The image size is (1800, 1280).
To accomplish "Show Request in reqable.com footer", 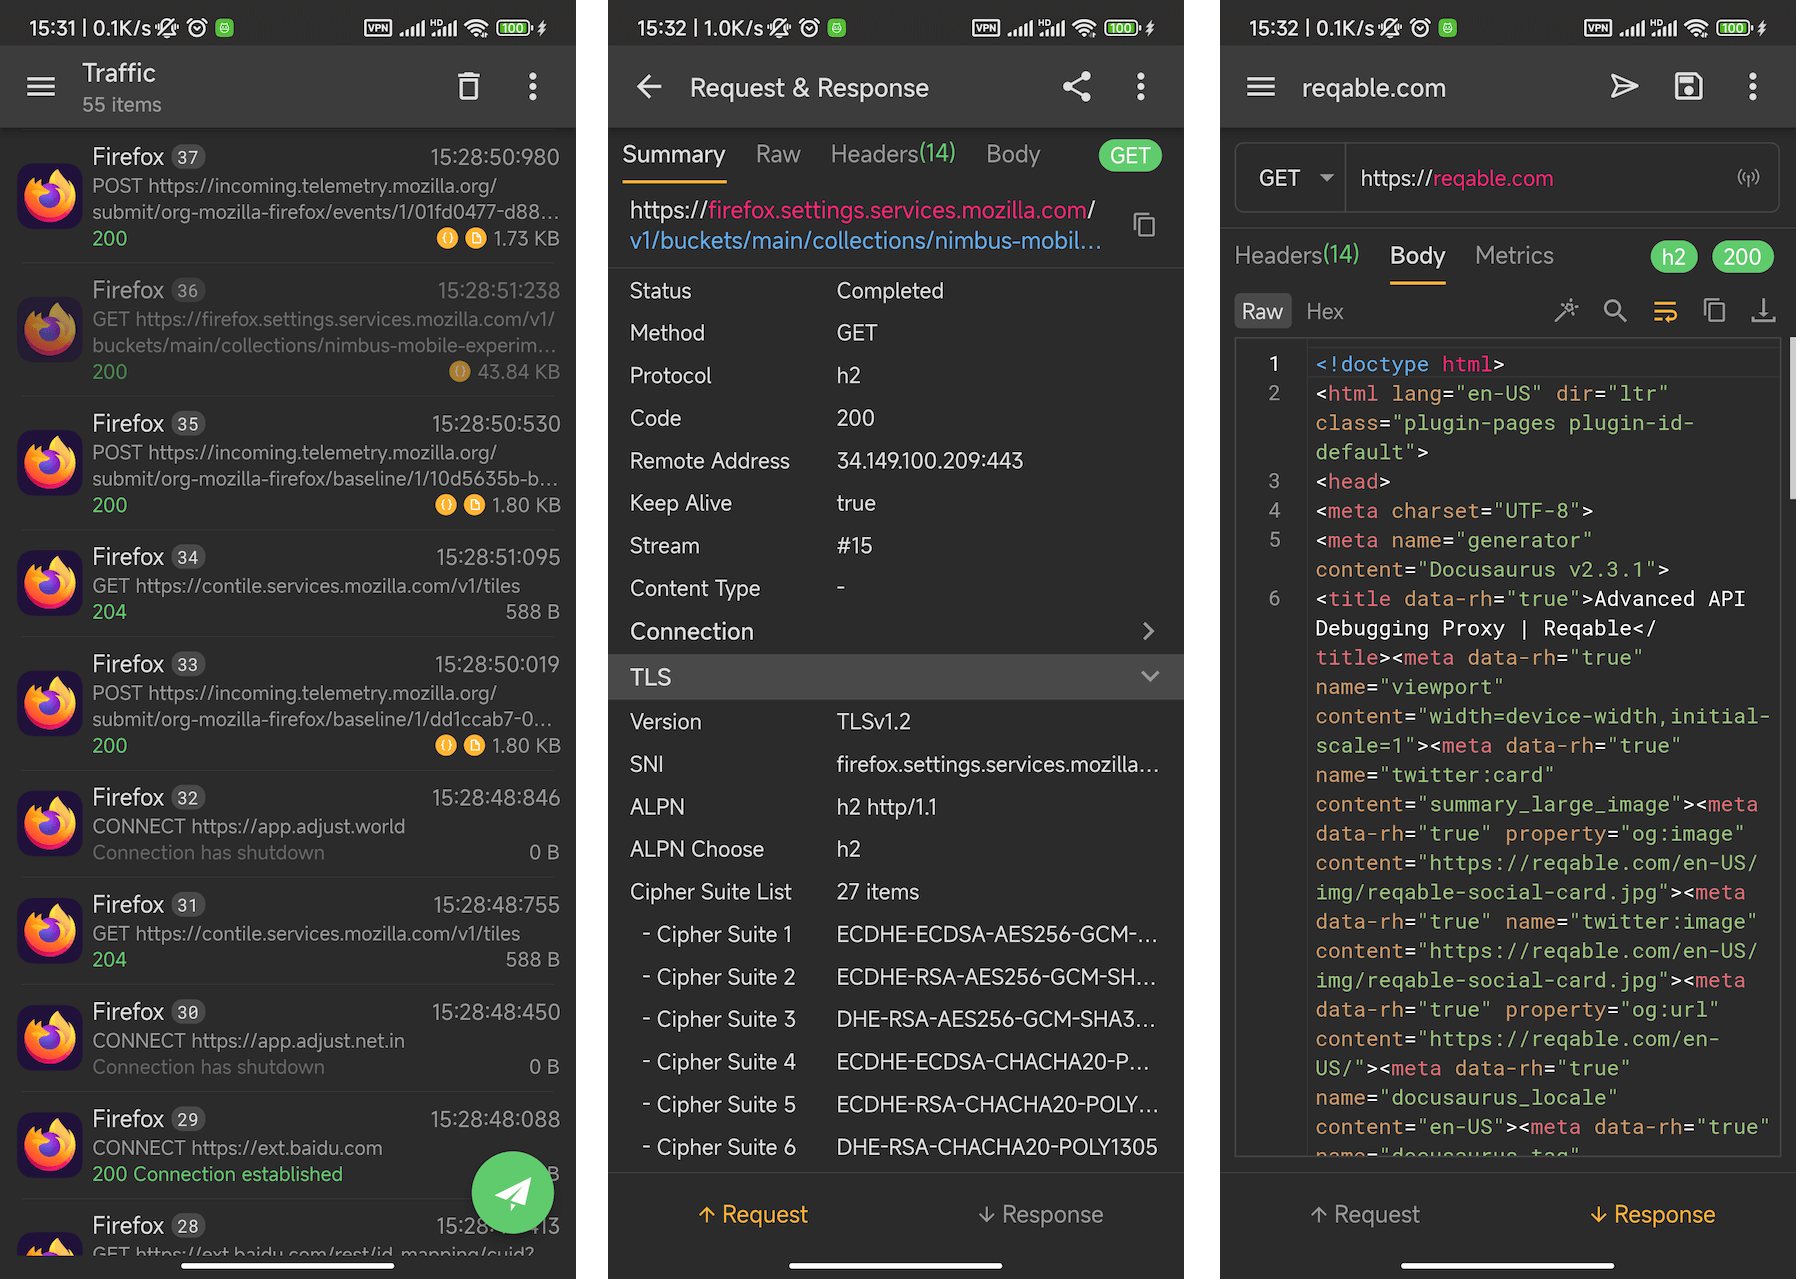I will pos(1364,1214).
